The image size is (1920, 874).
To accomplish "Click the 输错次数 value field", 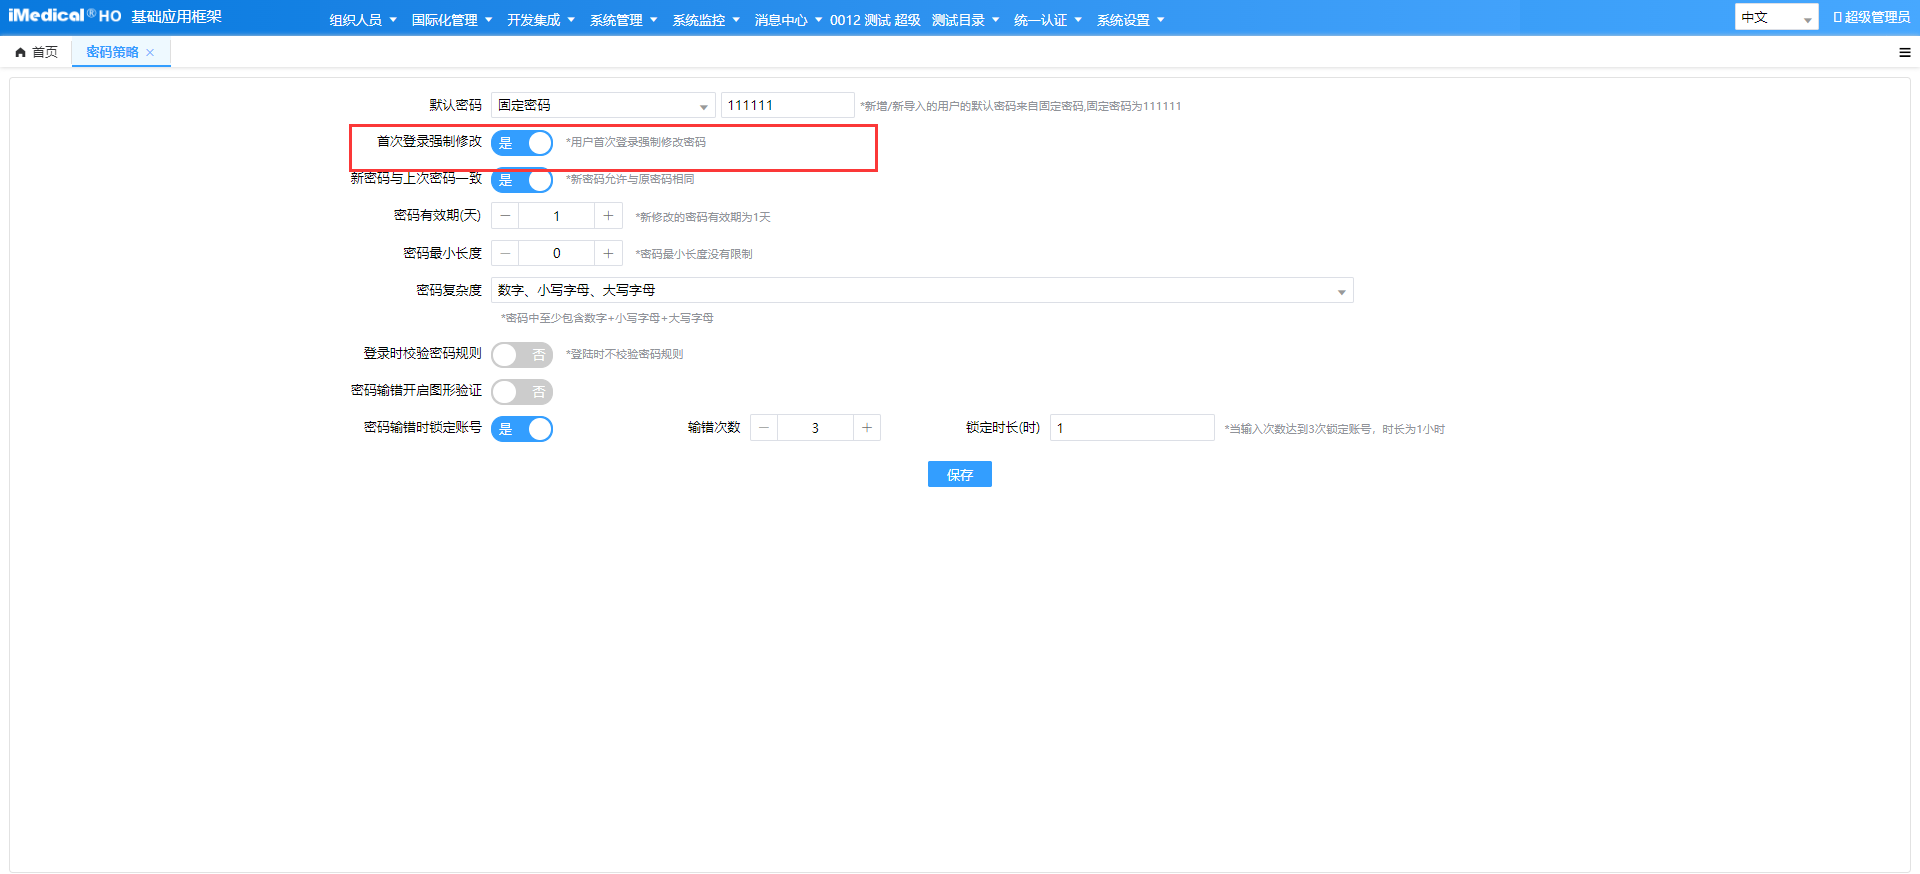I will [815, 428].
